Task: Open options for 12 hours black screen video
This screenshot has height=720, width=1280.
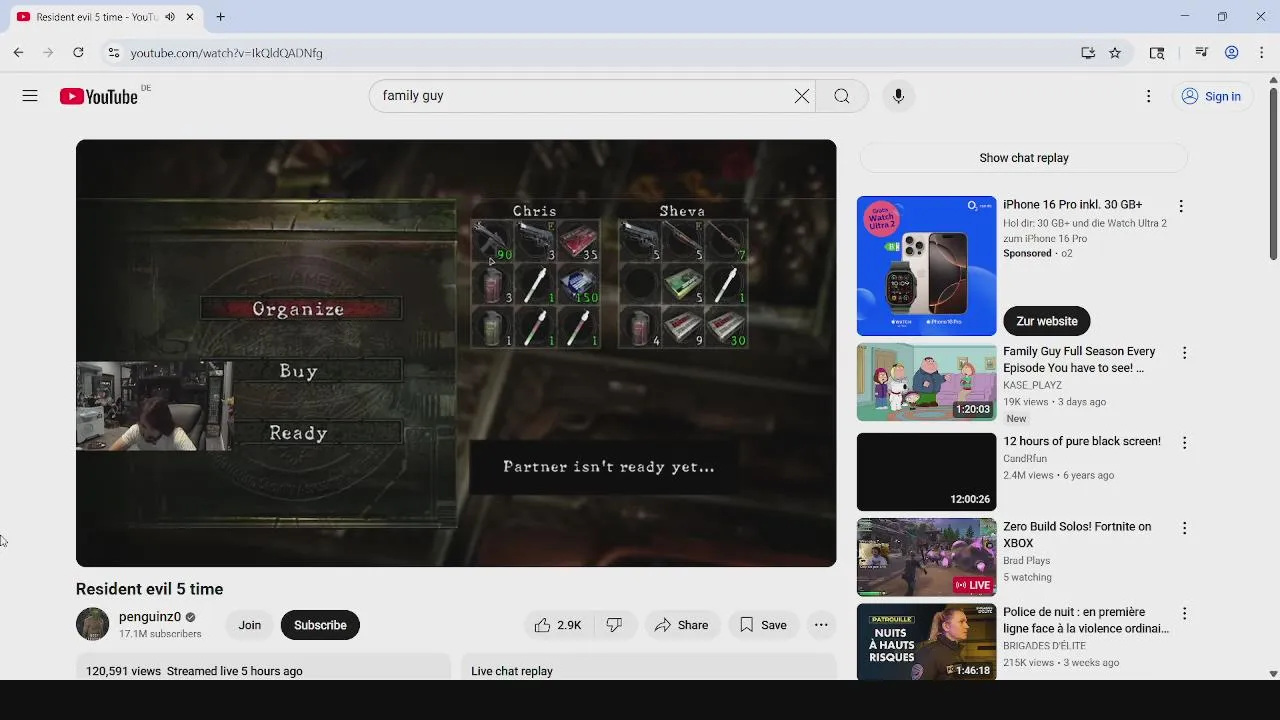Action: point(1184,442)
